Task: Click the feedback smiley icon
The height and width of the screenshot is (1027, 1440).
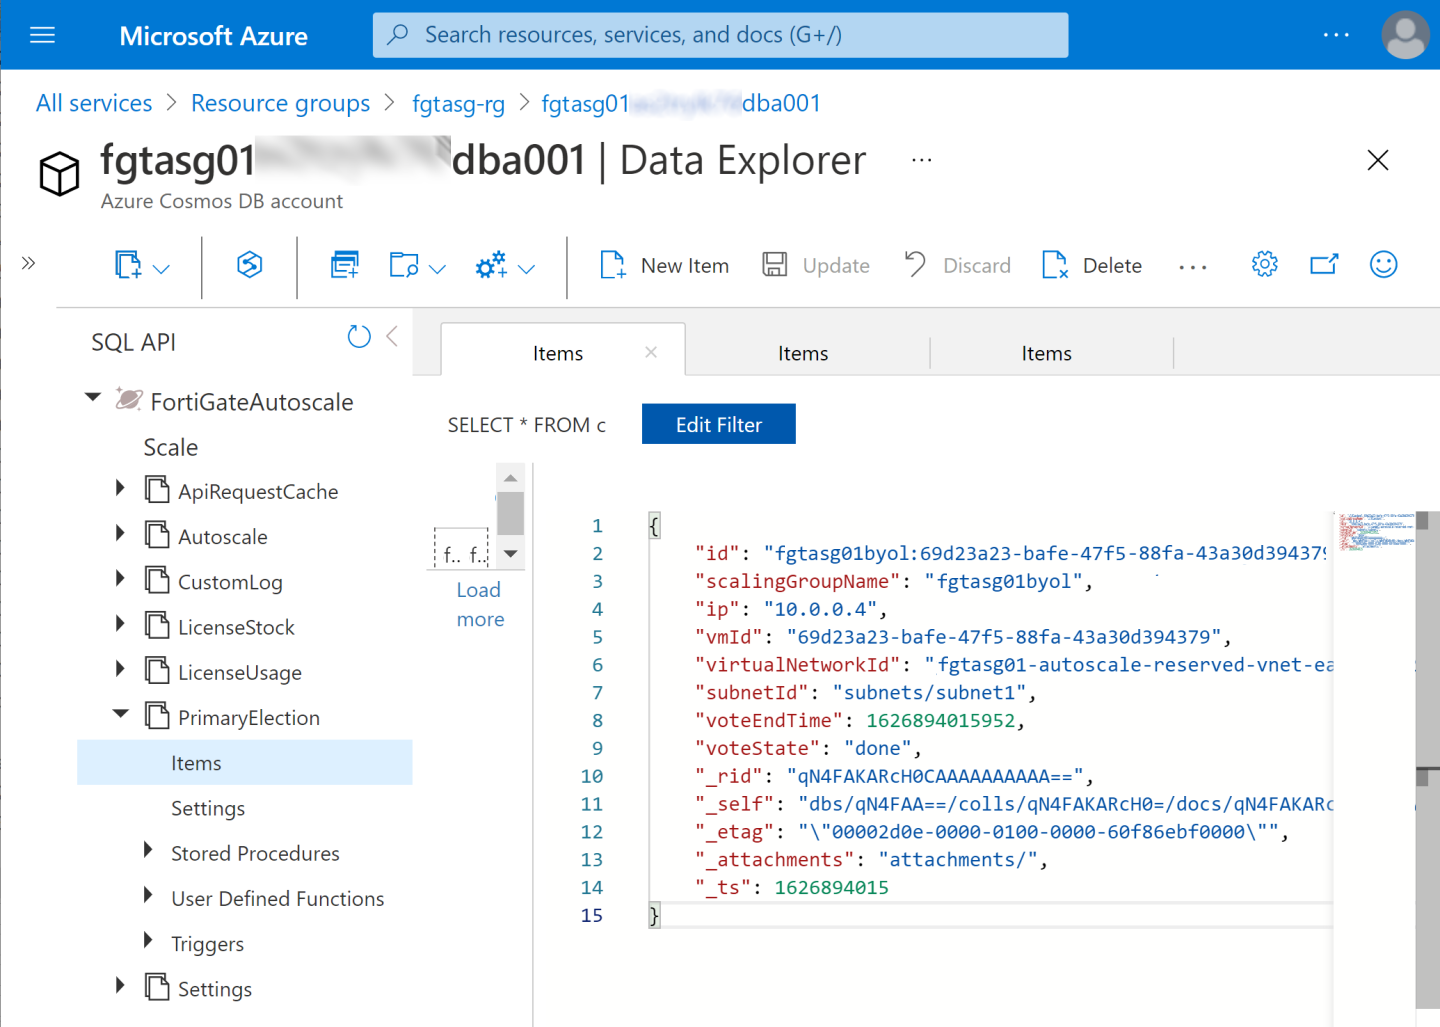Action: (1383, 265)
